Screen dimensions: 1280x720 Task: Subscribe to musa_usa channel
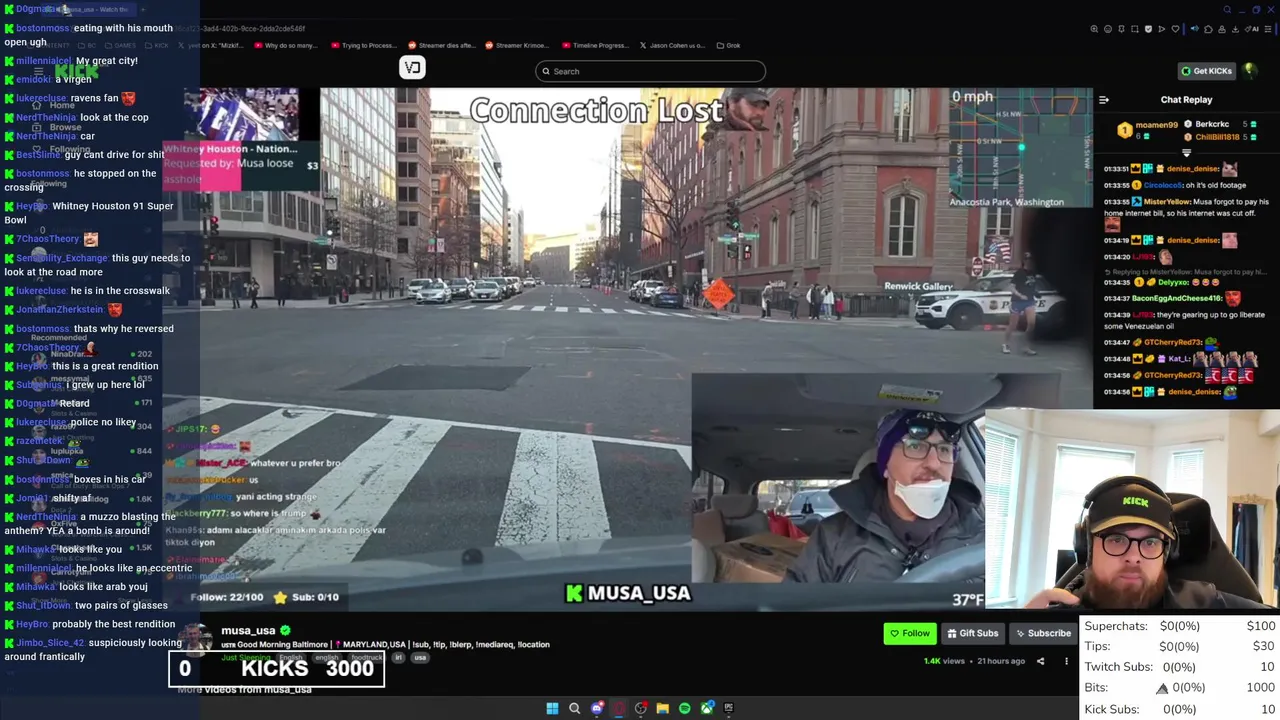[x=1042, y=633]
